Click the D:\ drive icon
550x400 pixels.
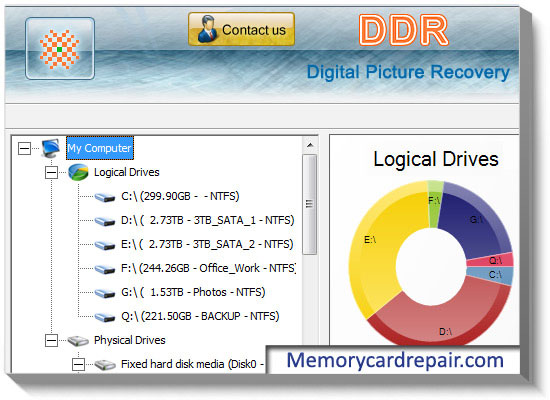coord(105,221)
